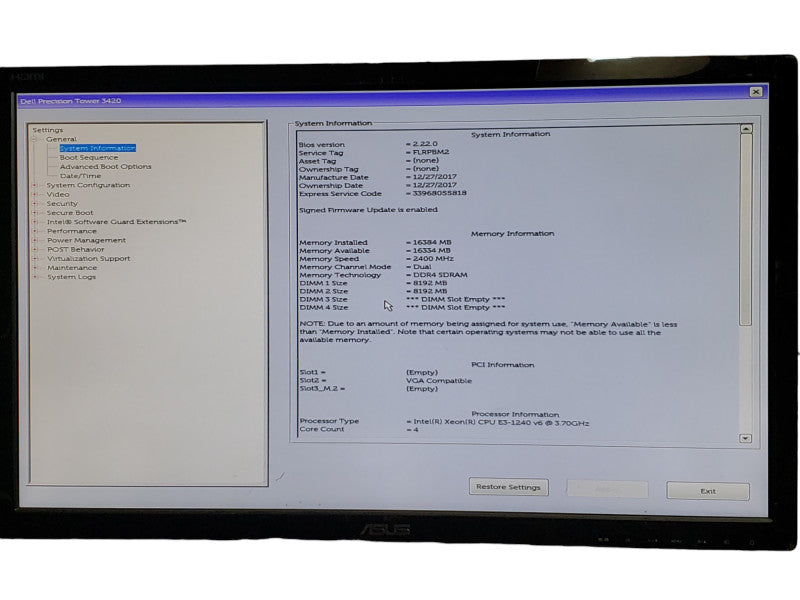Screen dimensions: 800x600
Task: Click the Core Count row
Action: point(359,430)
